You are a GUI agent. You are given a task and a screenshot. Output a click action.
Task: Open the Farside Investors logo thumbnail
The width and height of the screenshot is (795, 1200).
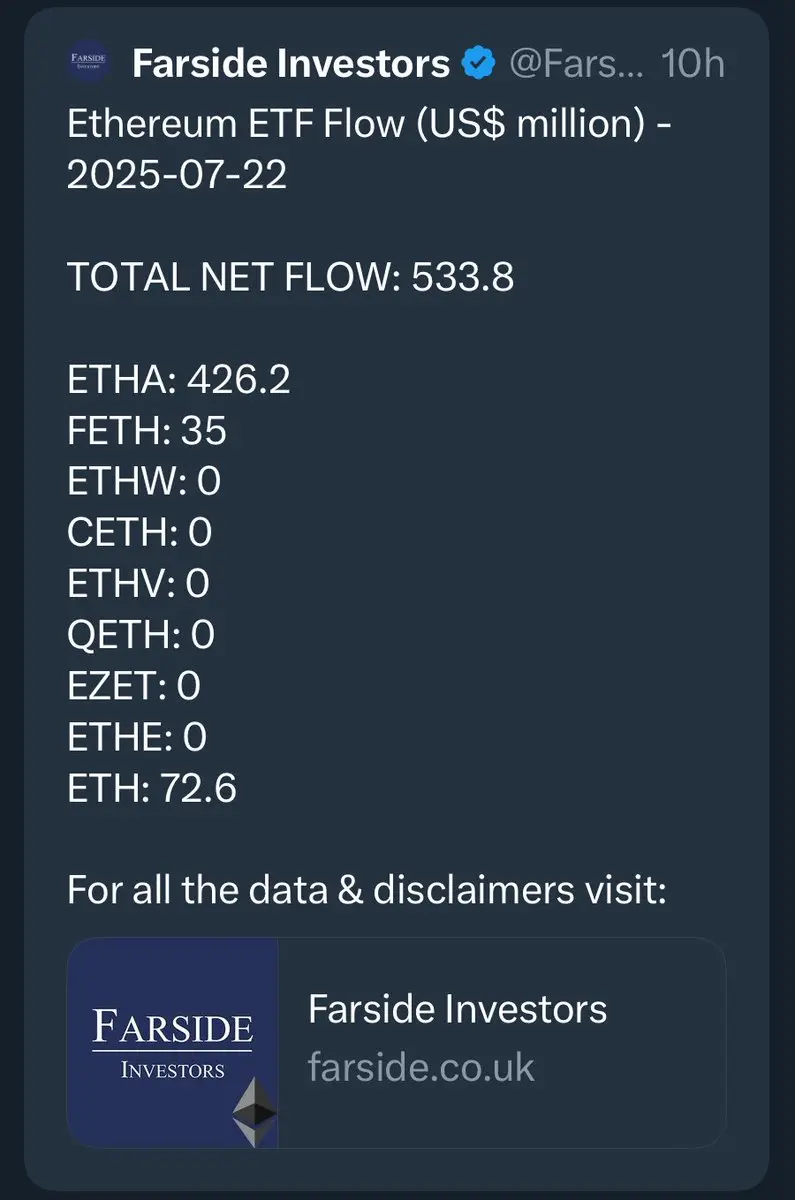pos(173,1043)
